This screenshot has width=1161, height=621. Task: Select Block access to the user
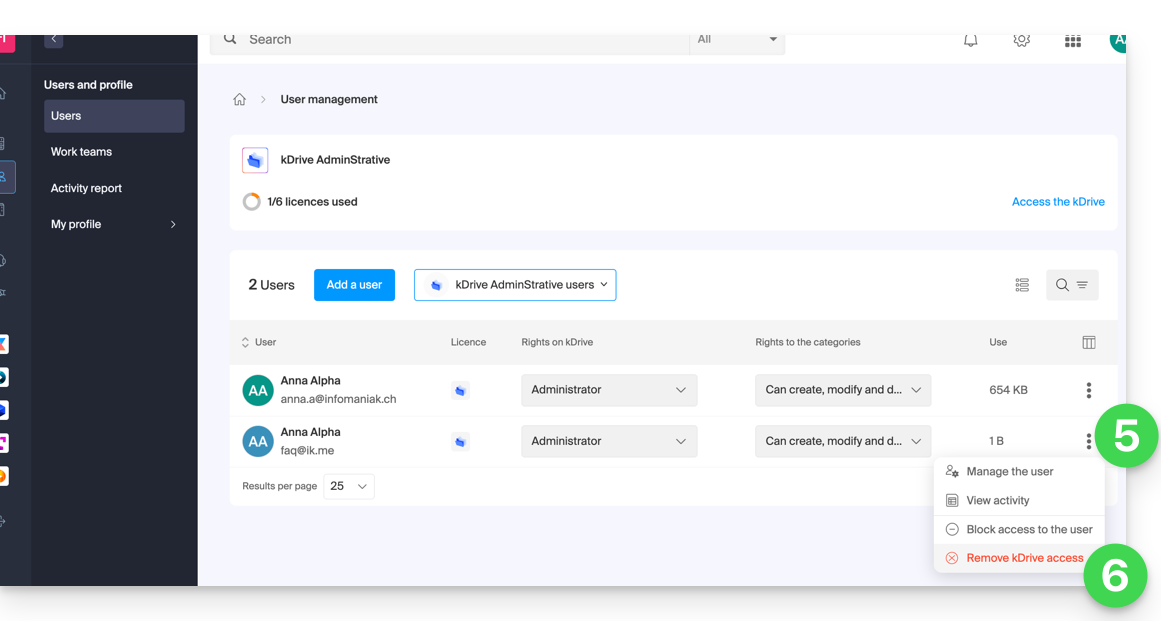coord(1029,530)
